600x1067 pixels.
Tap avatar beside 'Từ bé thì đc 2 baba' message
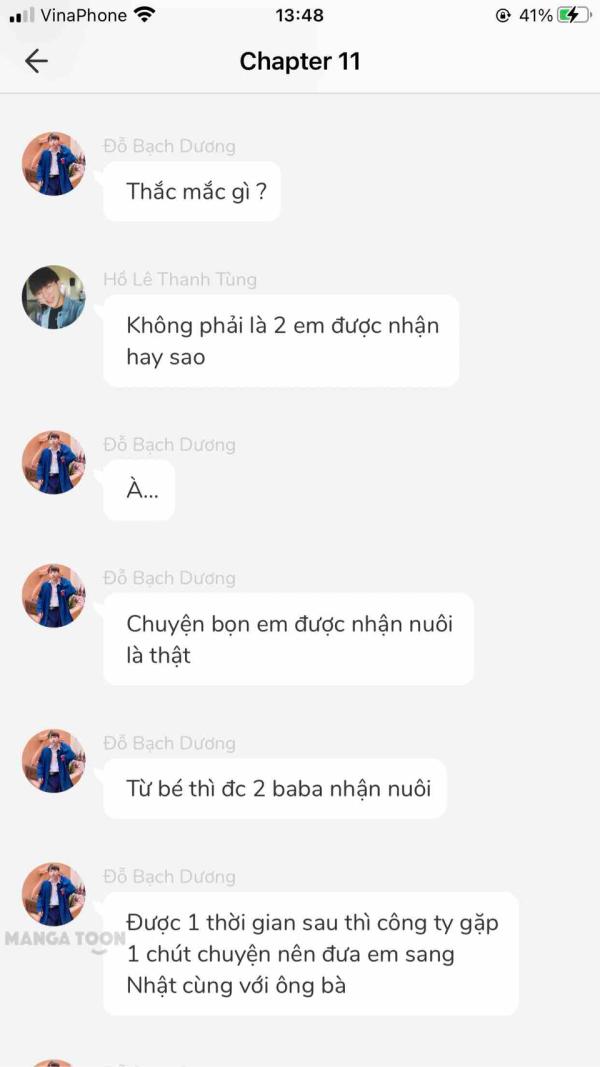[54, 761]
